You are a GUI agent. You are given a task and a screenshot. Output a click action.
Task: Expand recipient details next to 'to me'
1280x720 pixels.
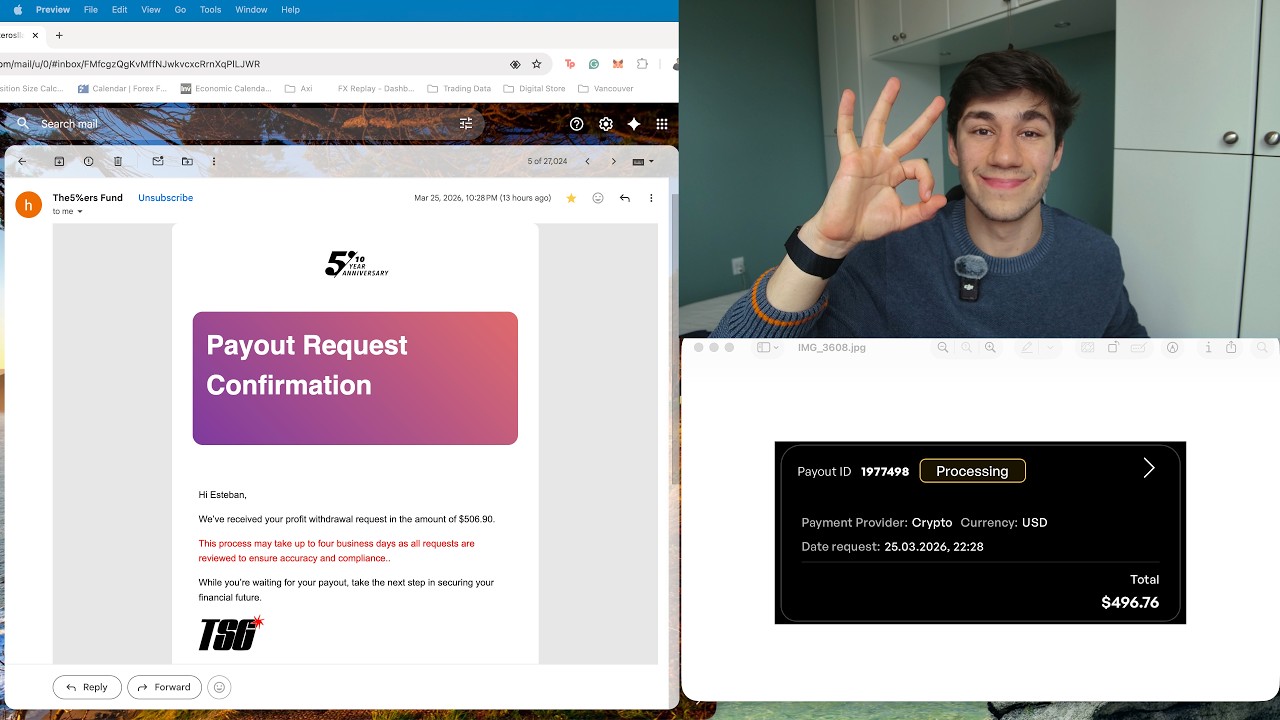pos(80,212)
